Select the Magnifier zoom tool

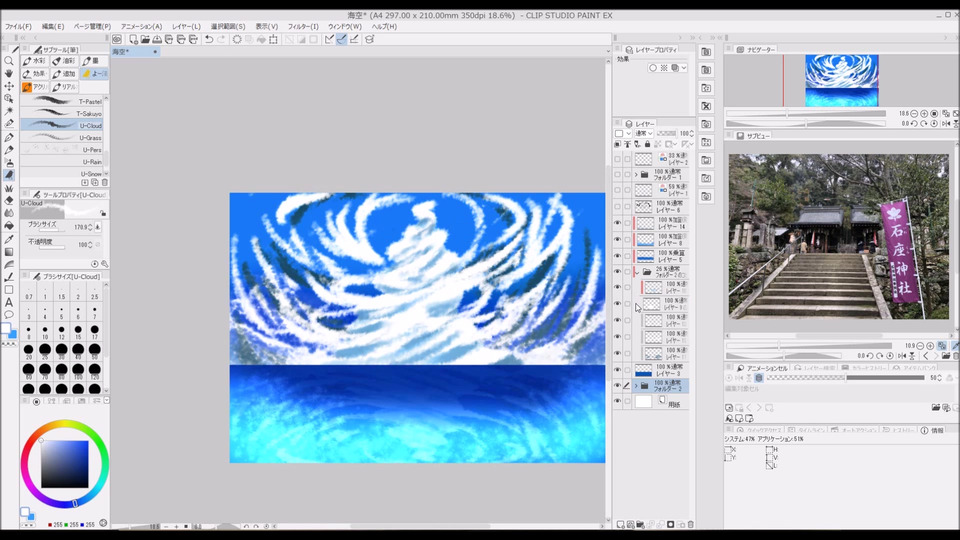pos(9,61)
